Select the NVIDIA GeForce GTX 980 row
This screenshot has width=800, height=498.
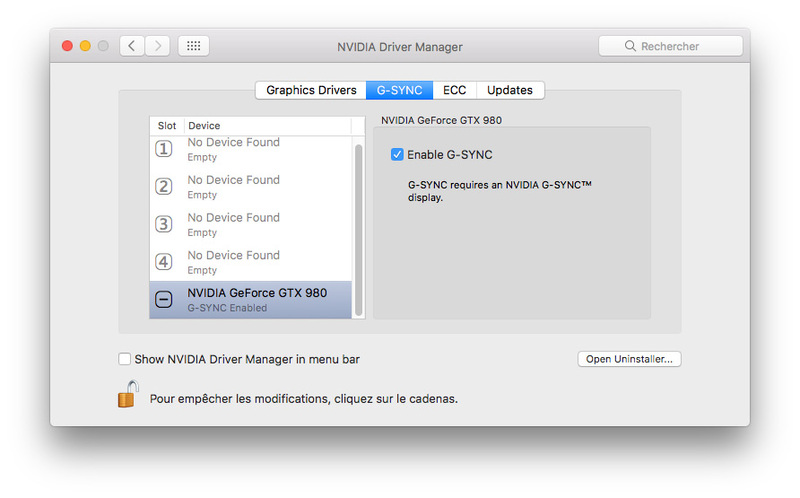click(x=251, y=300)
